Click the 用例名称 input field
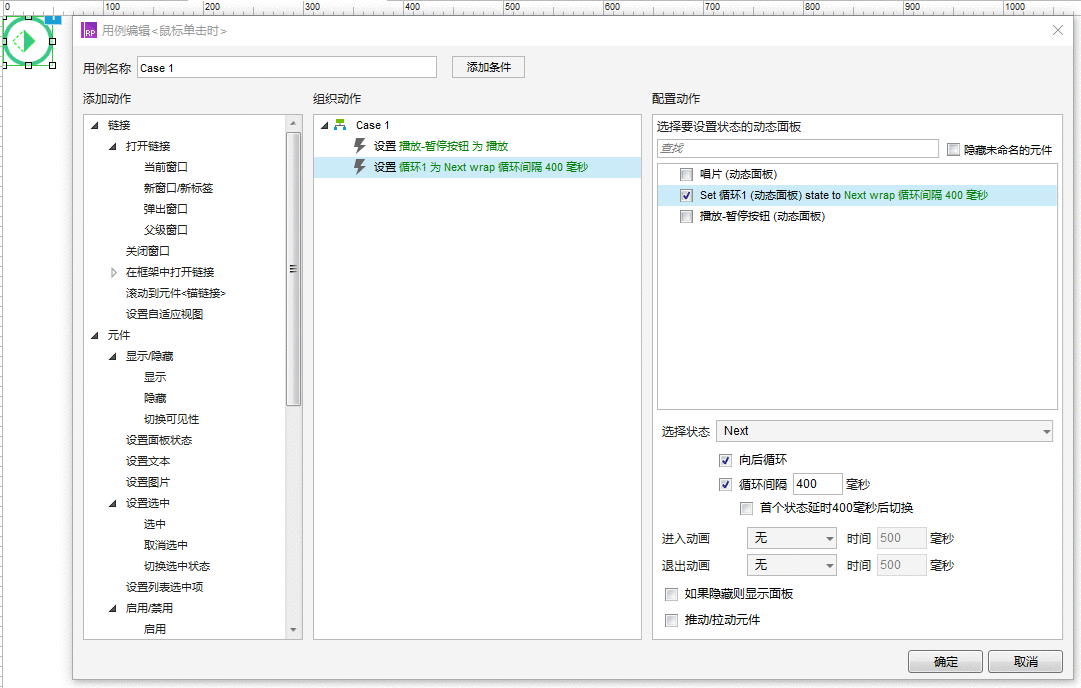 pos(287,68)
